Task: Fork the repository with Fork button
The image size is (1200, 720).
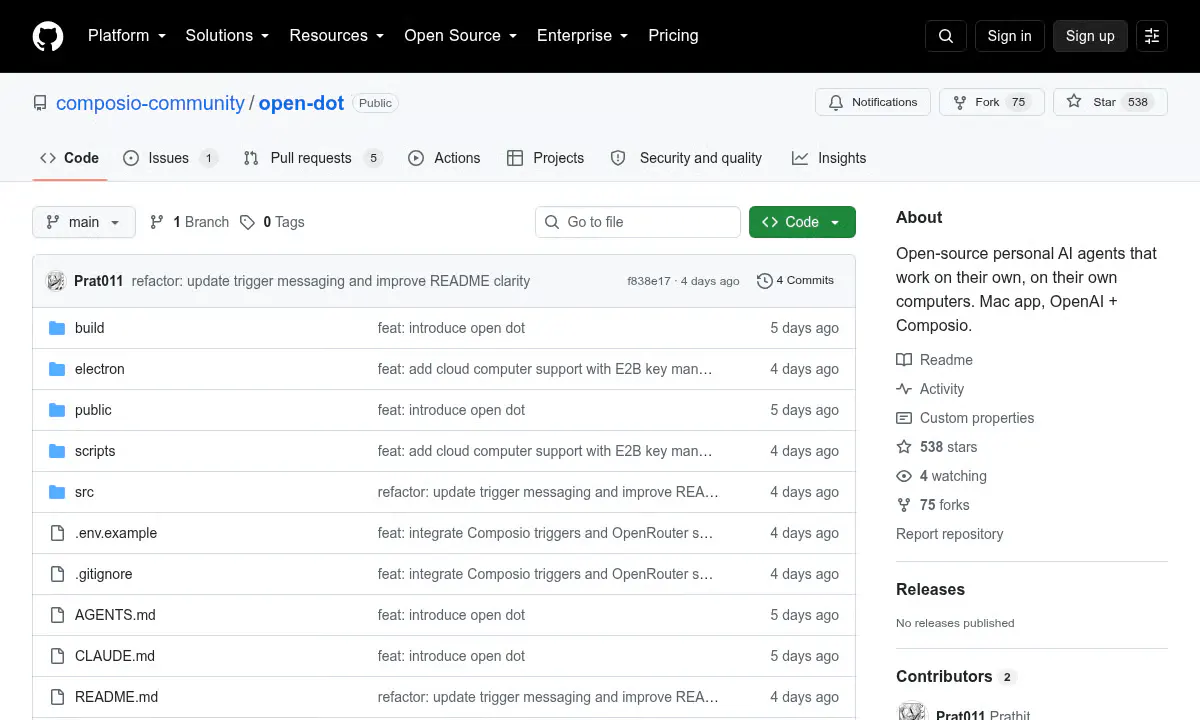Action: click(x=992, y=102)
